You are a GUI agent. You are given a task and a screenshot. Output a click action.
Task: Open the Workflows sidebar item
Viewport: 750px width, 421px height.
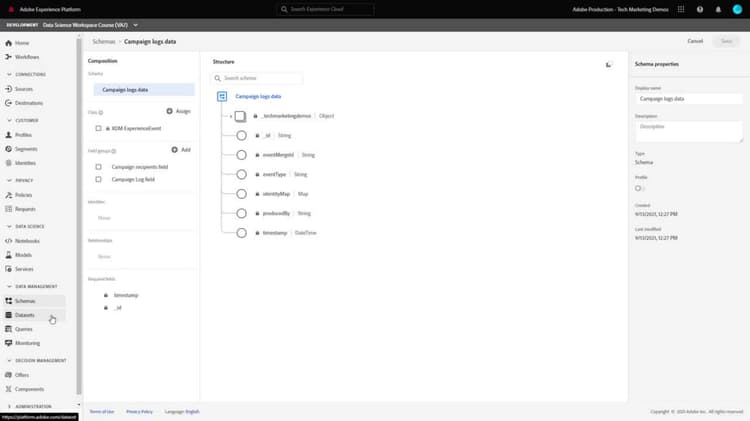27,57
